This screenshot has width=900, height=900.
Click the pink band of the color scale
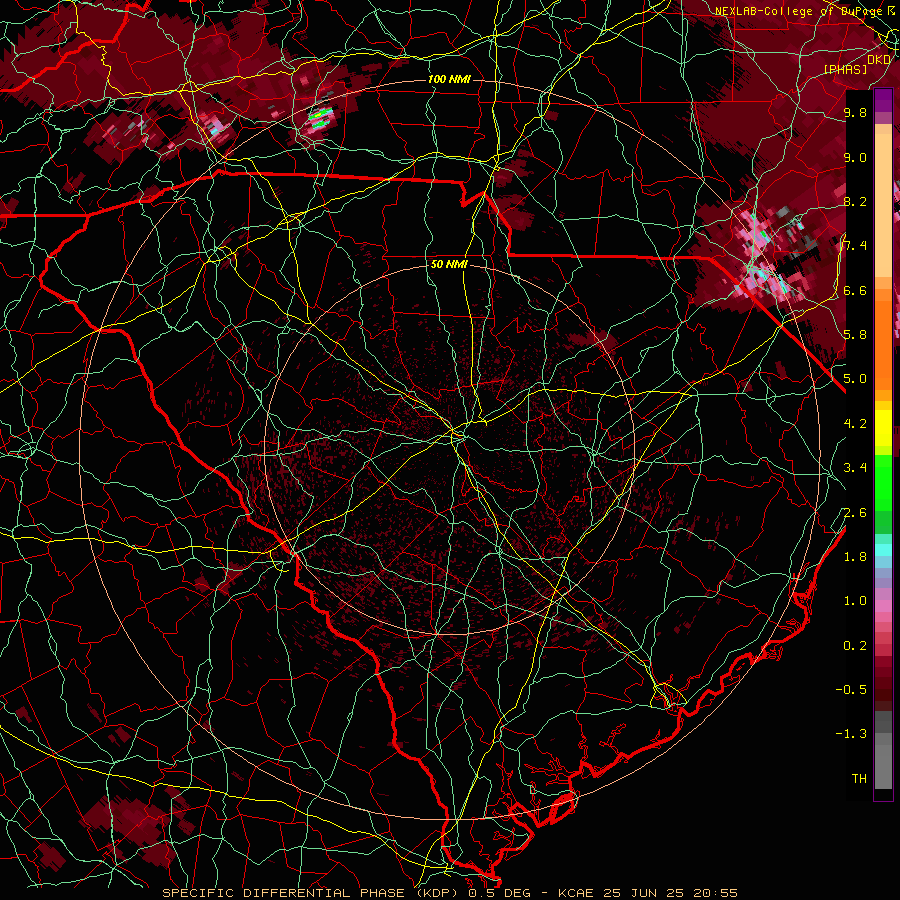click(x=883, y=606)
